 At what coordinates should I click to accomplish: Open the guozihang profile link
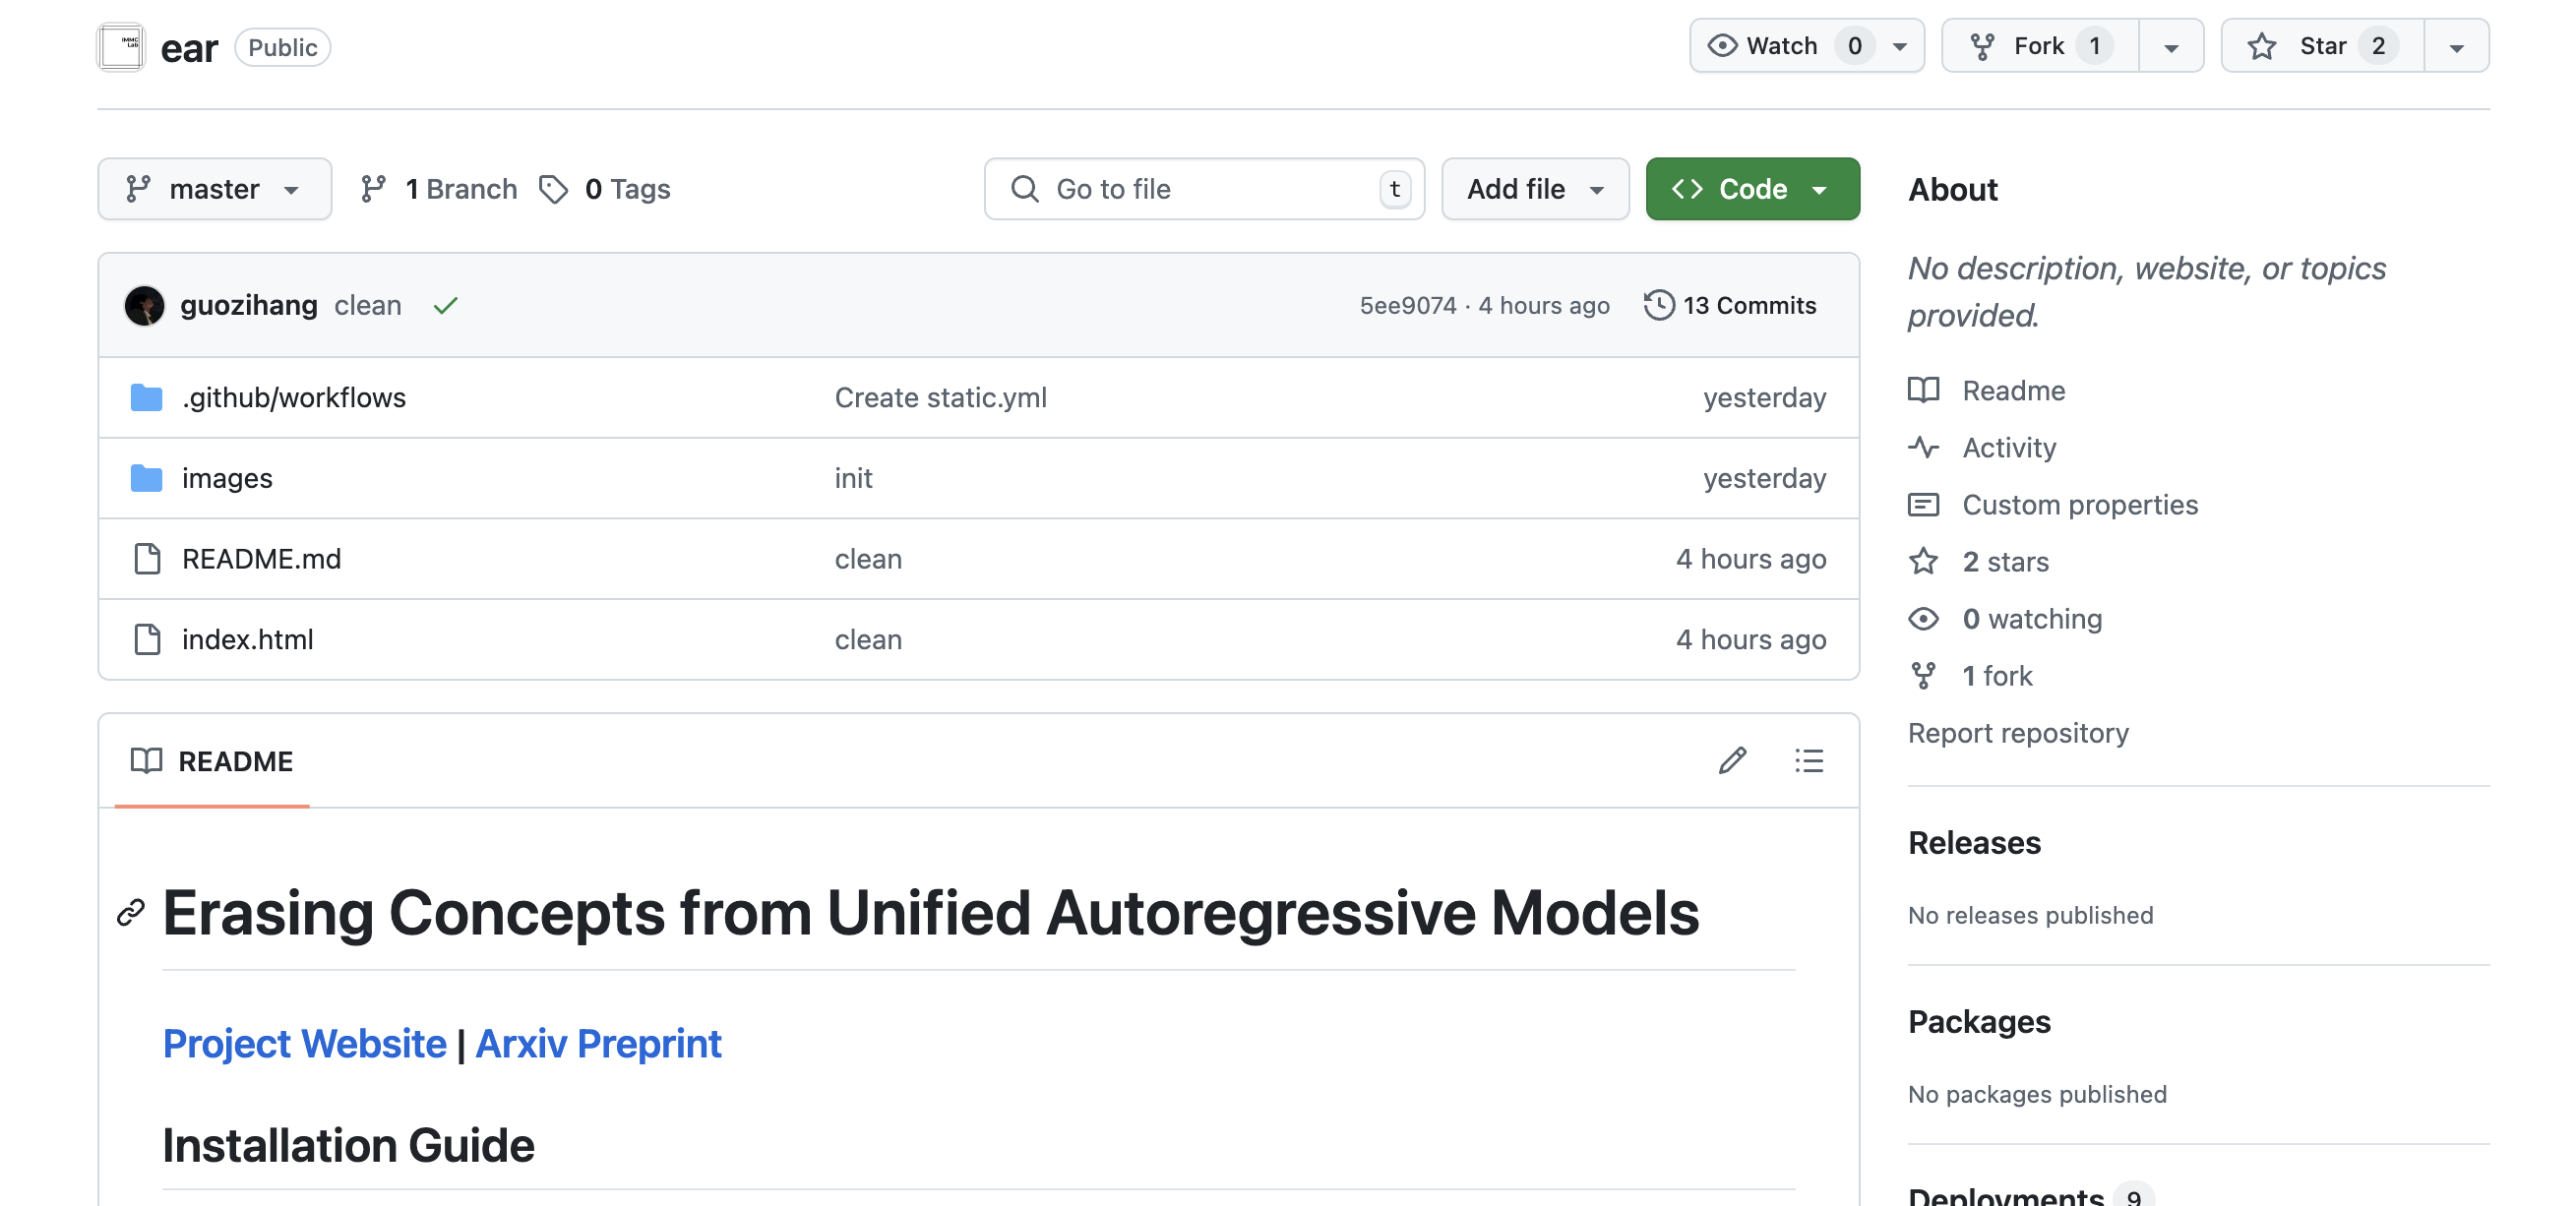click(x=249, y=305)
